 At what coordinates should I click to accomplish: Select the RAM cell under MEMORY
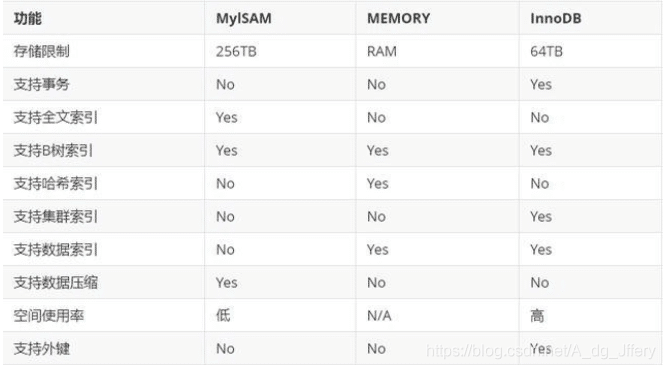(x=382, y=52)
